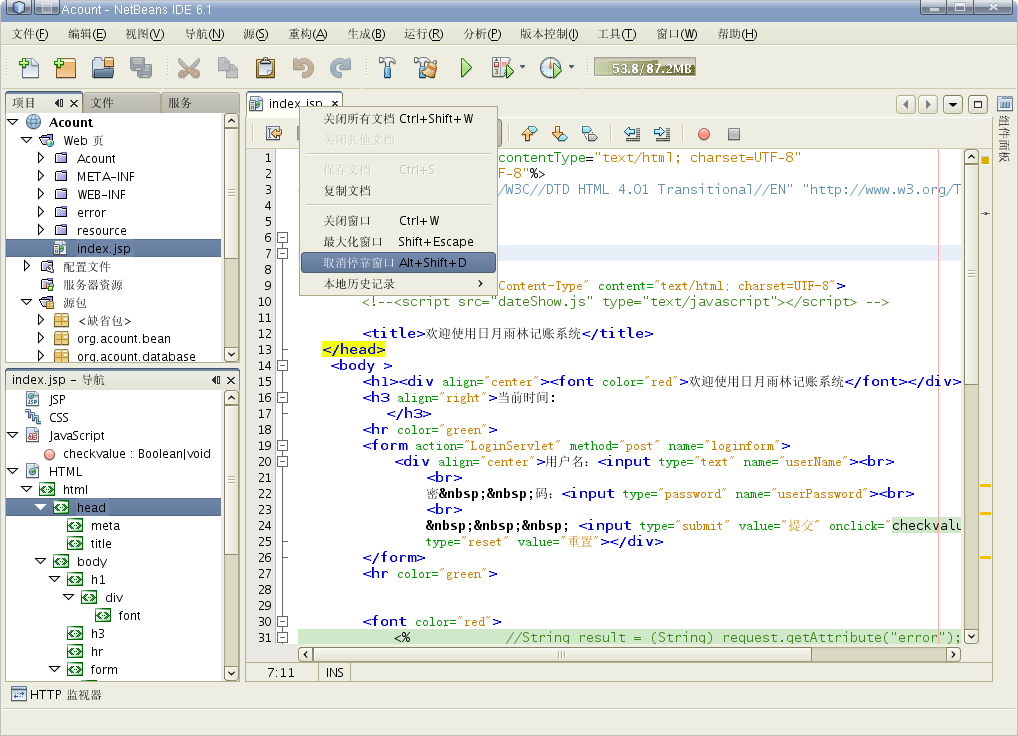The image size is (1018, 736).
Task: Click the Open Project toolbar icon
Action: (103, 67)
